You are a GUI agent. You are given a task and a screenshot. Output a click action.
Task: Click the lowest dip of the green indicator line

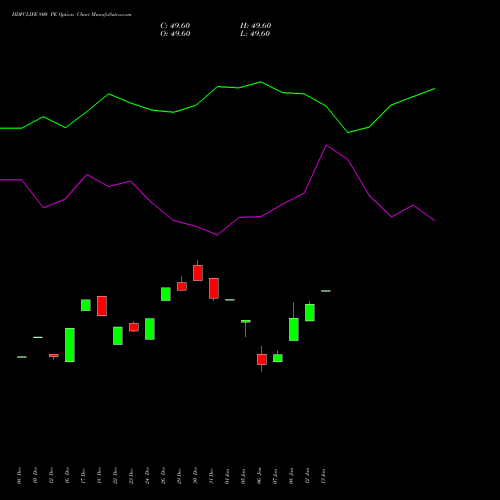[348, 133]
